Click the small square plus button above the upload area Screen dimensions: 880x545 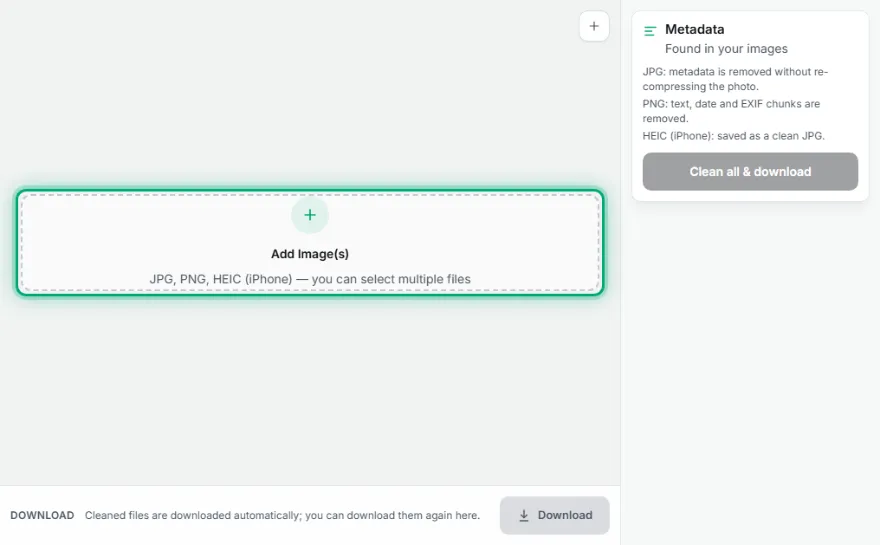[594, 26]
